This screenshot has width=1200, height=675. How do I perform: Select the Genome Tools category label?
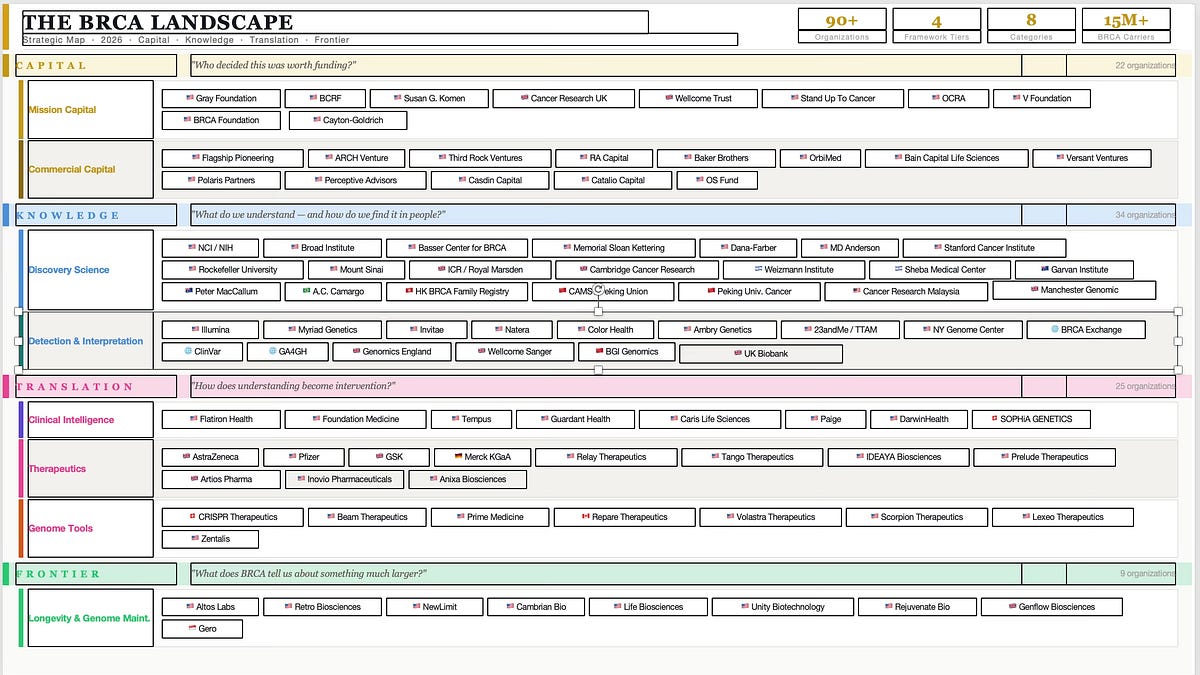point(90,528)
